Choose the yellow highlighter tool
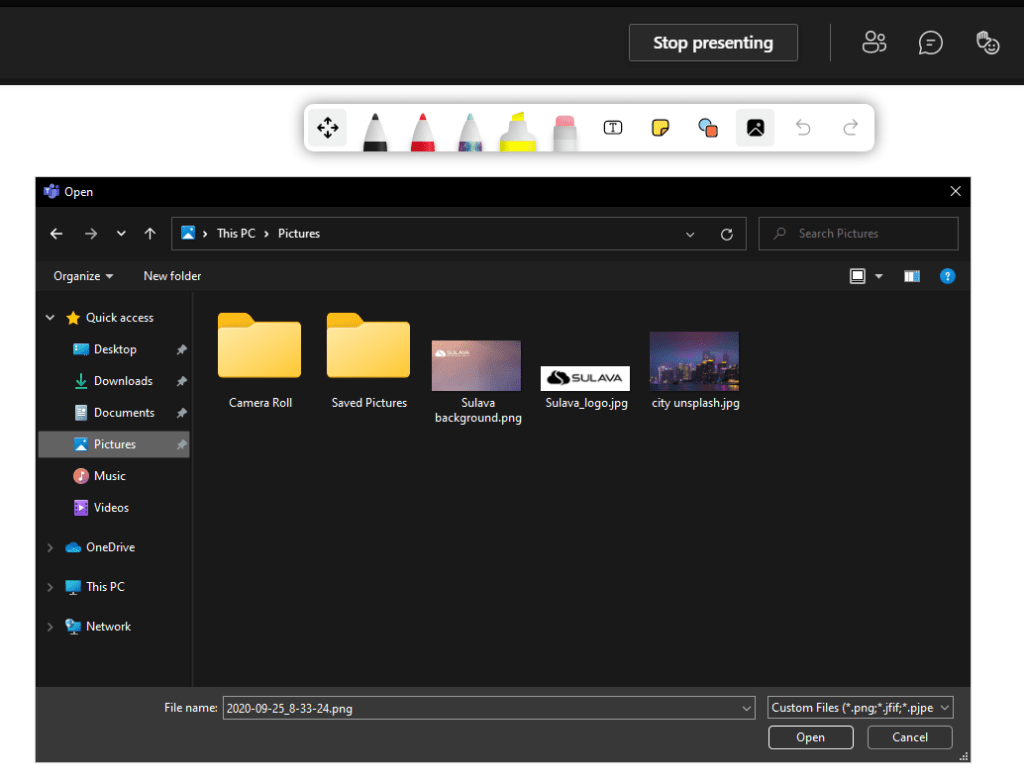The height and width of the screenshot is (780, 1024). coord(517,131)
